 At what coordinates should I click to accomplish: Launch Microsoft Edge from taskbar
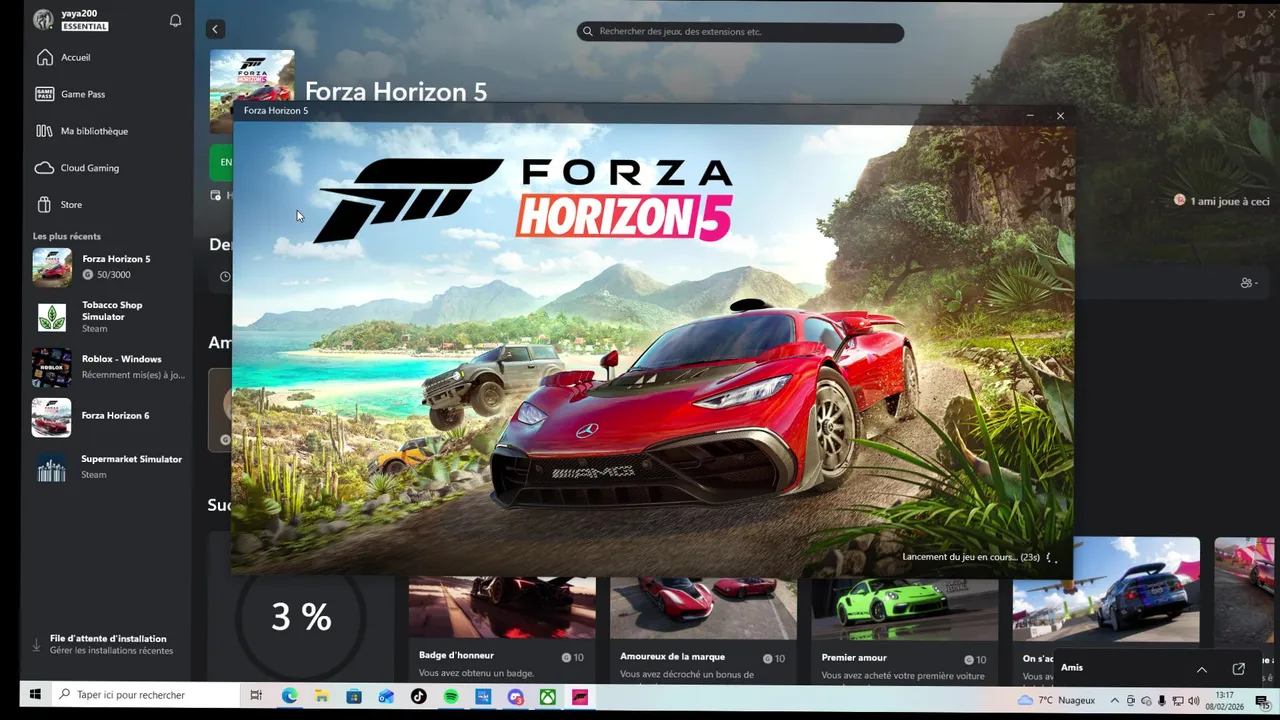(289, 696)
